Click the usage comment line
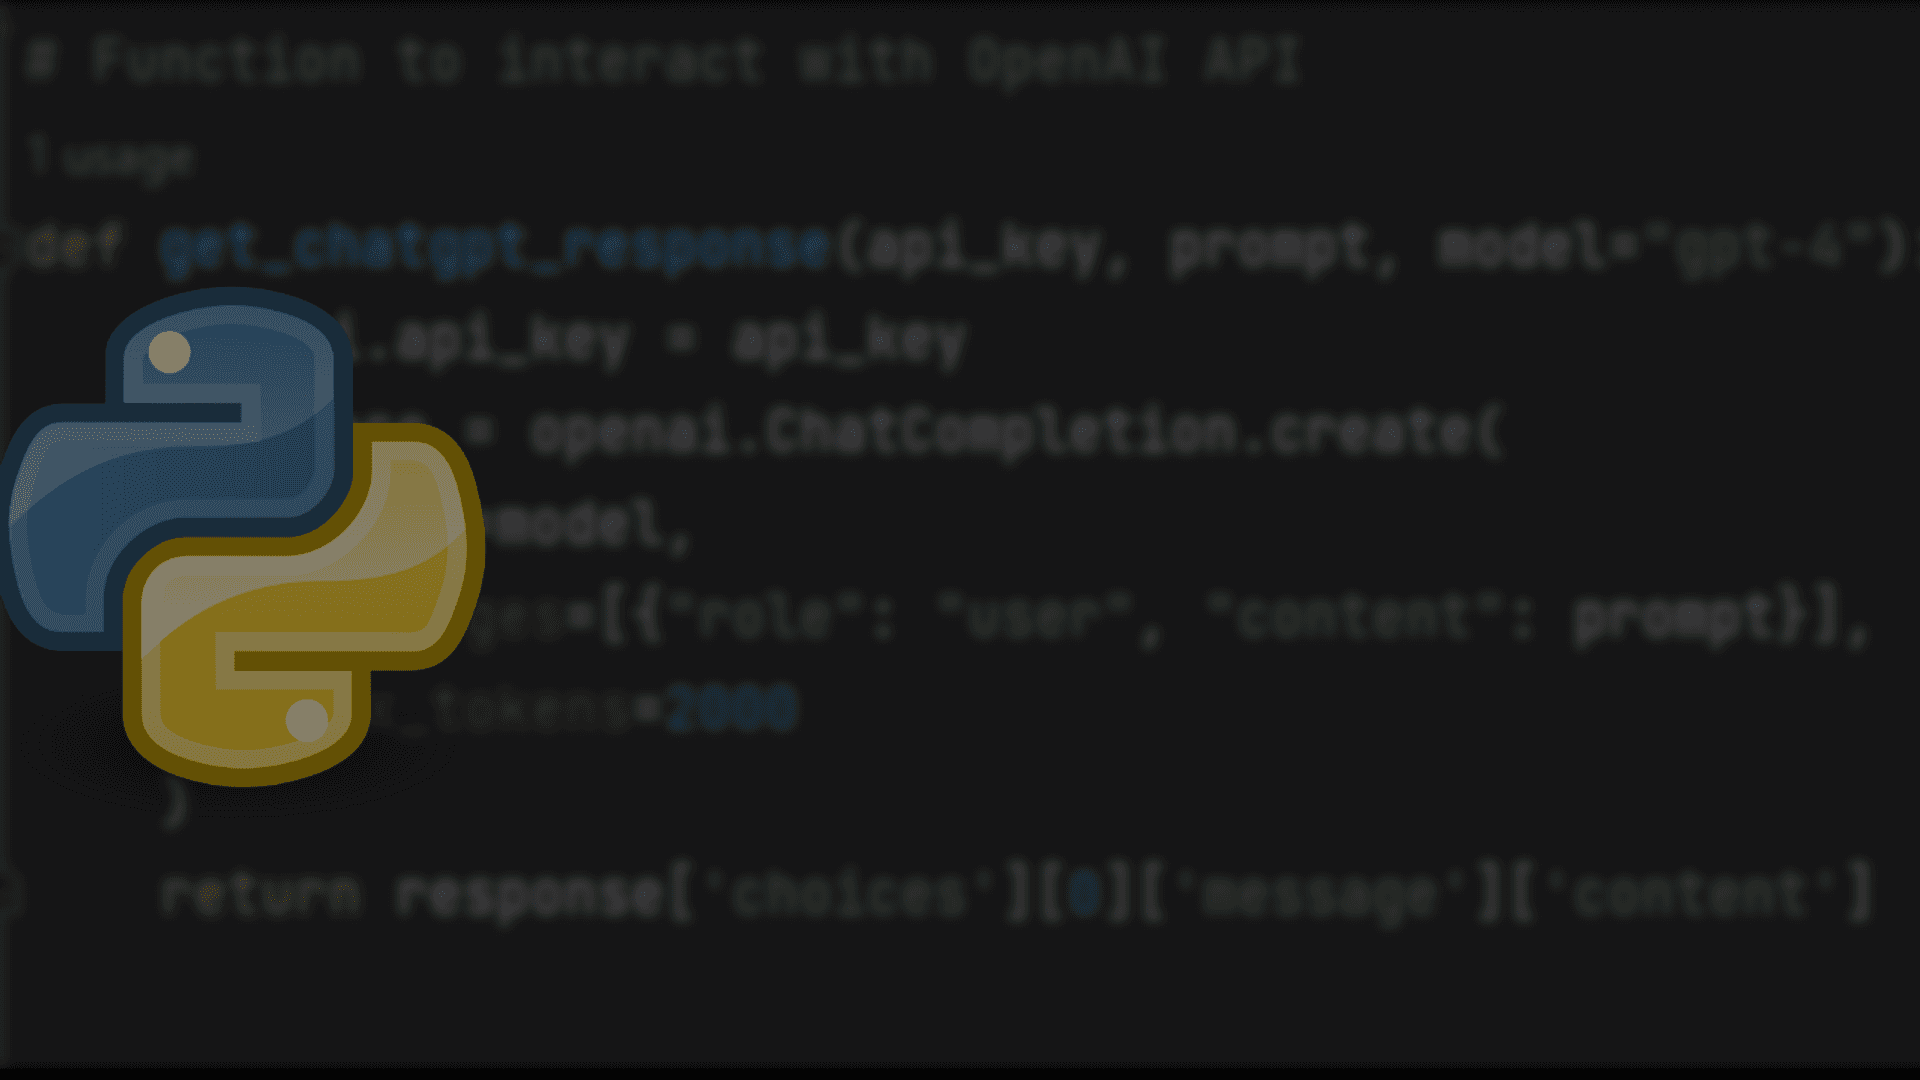The image size is (1920, 1080). (x=99, y=156)
